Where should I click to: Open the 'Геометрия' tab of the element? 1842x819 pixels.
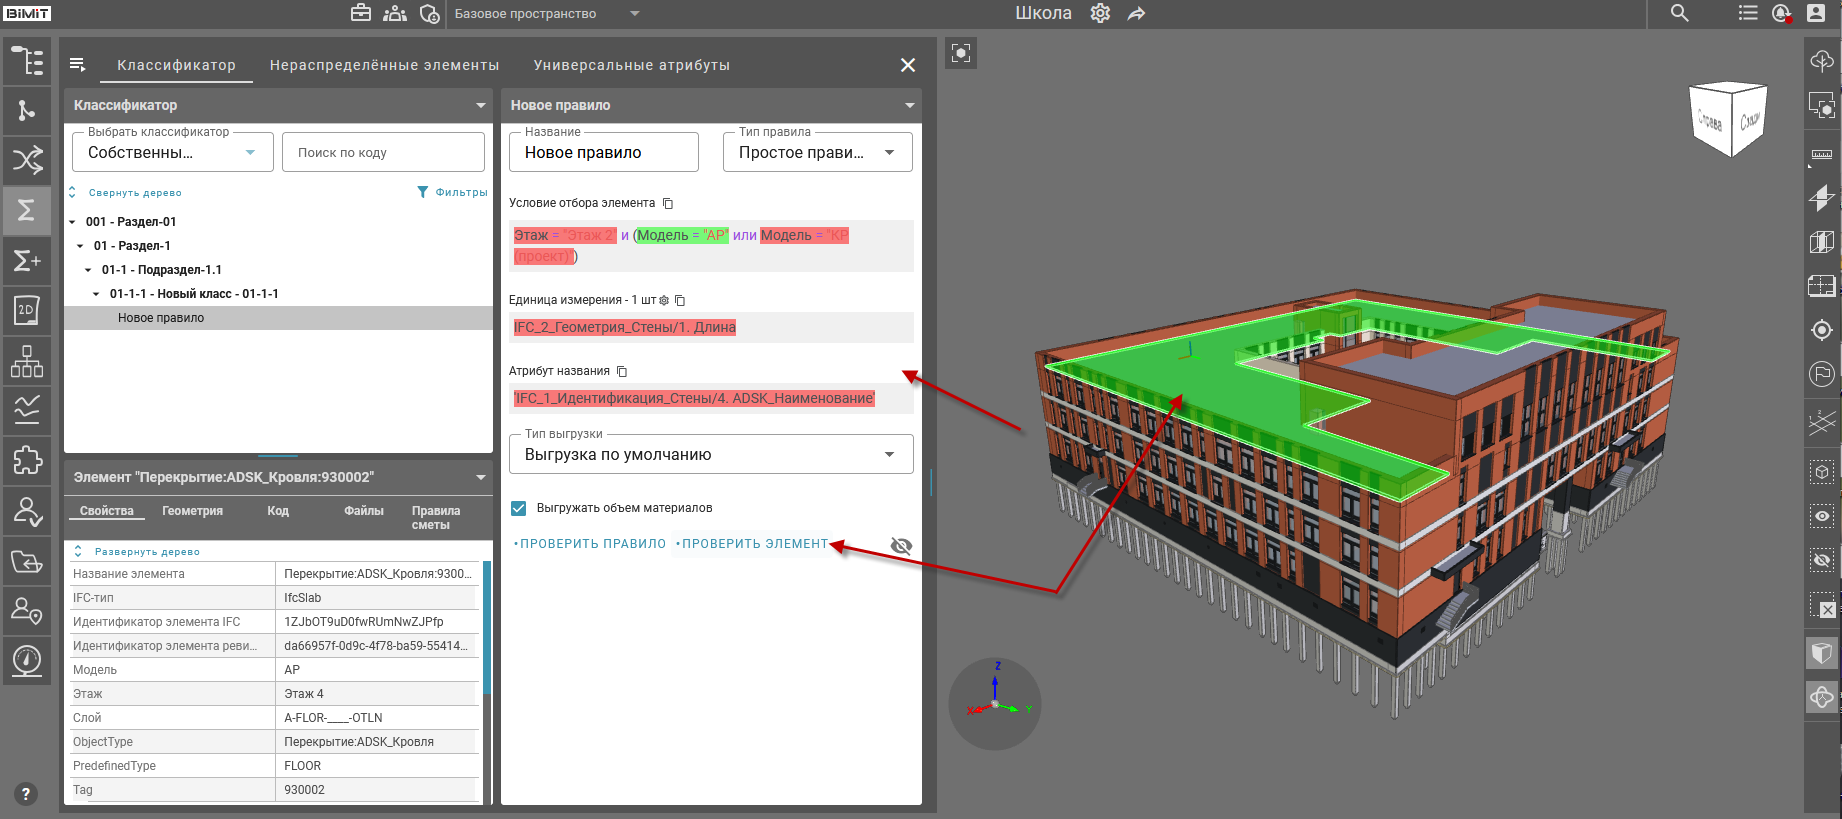point(192,511)
